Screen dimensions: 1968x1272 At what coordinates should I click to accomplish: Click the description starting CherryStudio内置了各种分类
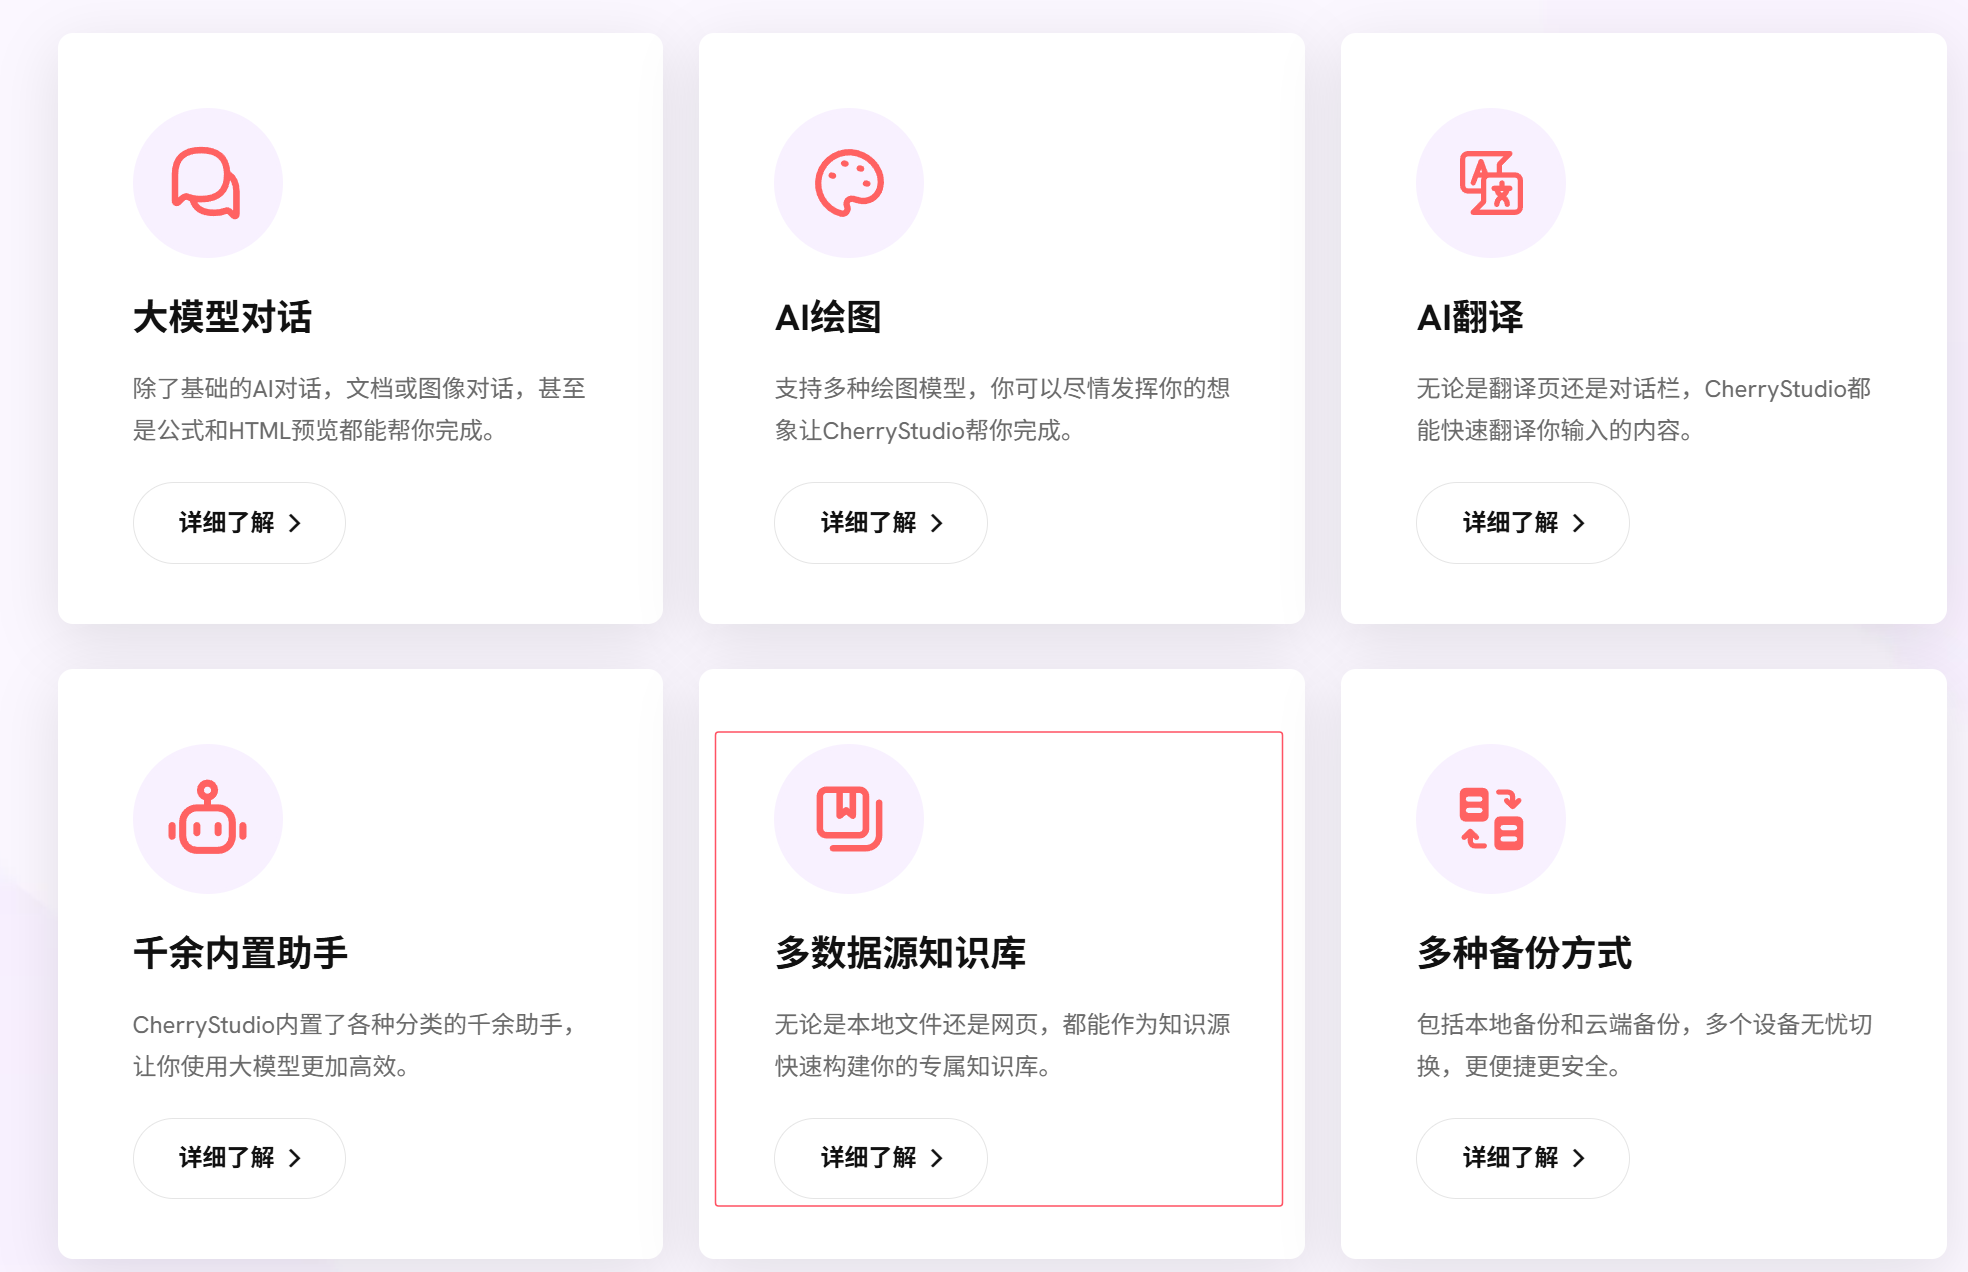pos(354,1045)
